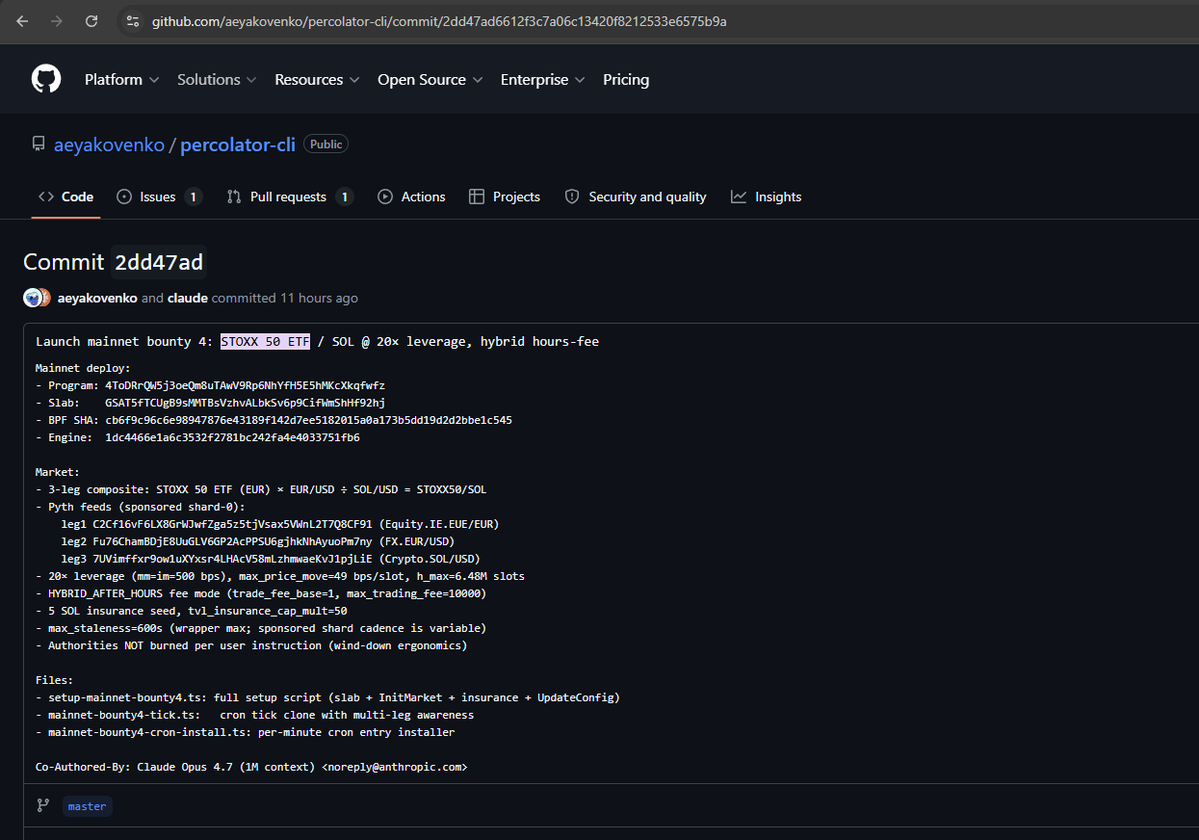Open GitHub home via Octocat logo

pos(46,79)
